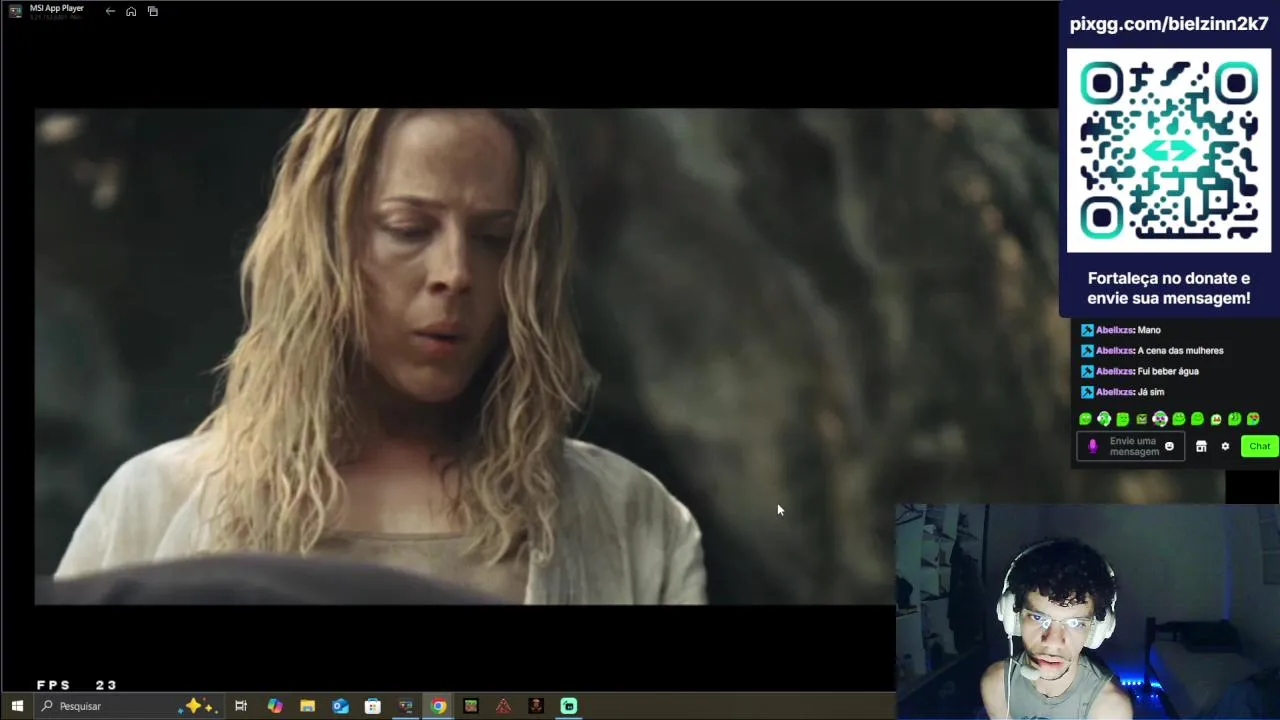Screen dimensions: 1280x720
Task: Click the moderator badge beside 'Já sim'
Action: 1087,392
